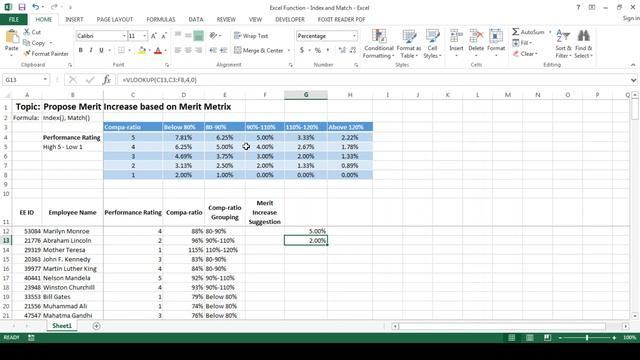Click the Redo arrow icon
Image resolution: width=640 pixels, height=360 pixels.
tap(54, 7)
